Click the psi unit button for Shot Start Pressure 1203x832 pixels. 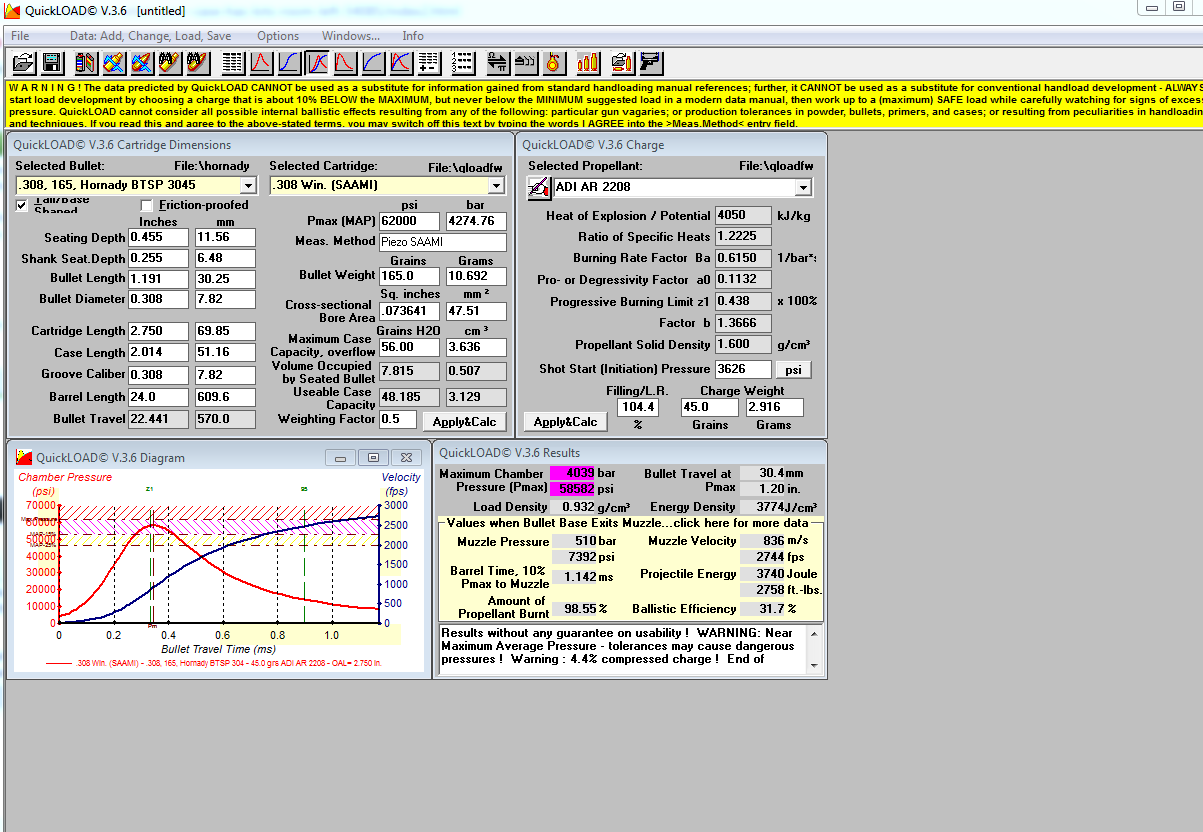[793, 369]
